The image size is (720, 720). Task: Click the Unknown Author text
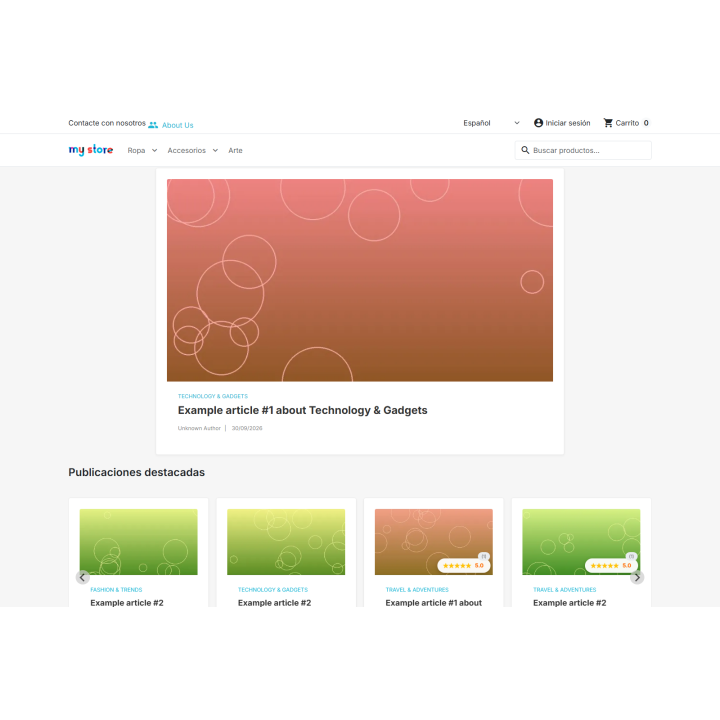point(199,428)
